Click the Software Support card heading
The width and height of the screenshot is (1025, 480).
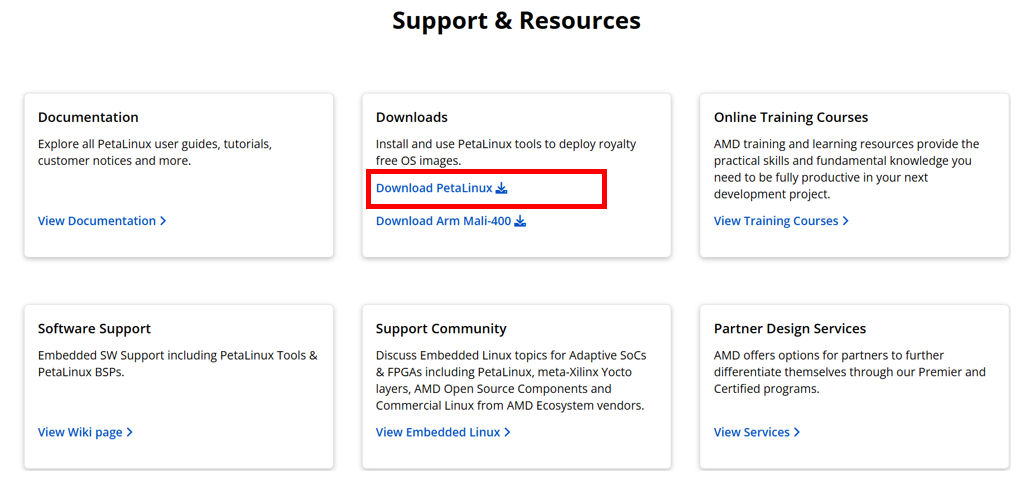coord(94,329)
